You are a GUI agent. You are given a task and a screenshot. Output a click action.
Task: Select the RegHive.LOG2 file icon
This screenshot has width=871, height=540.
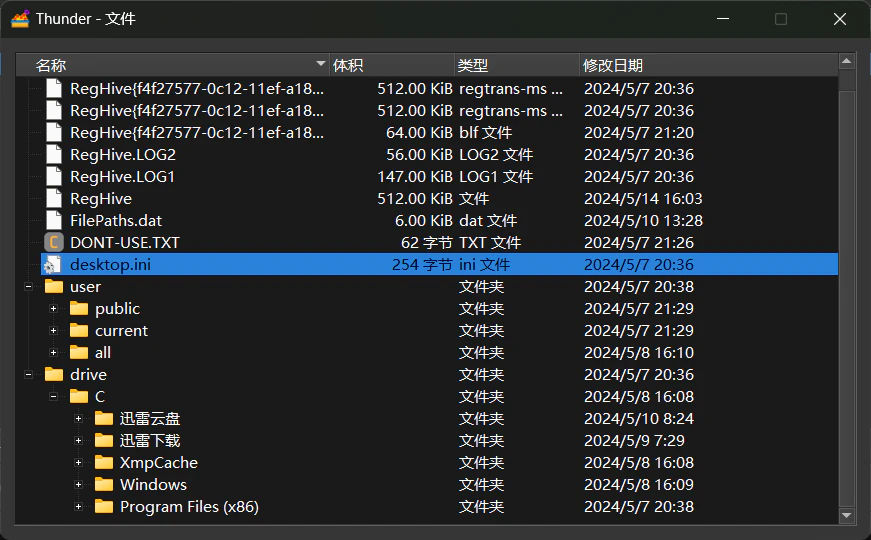click(54, 154)
